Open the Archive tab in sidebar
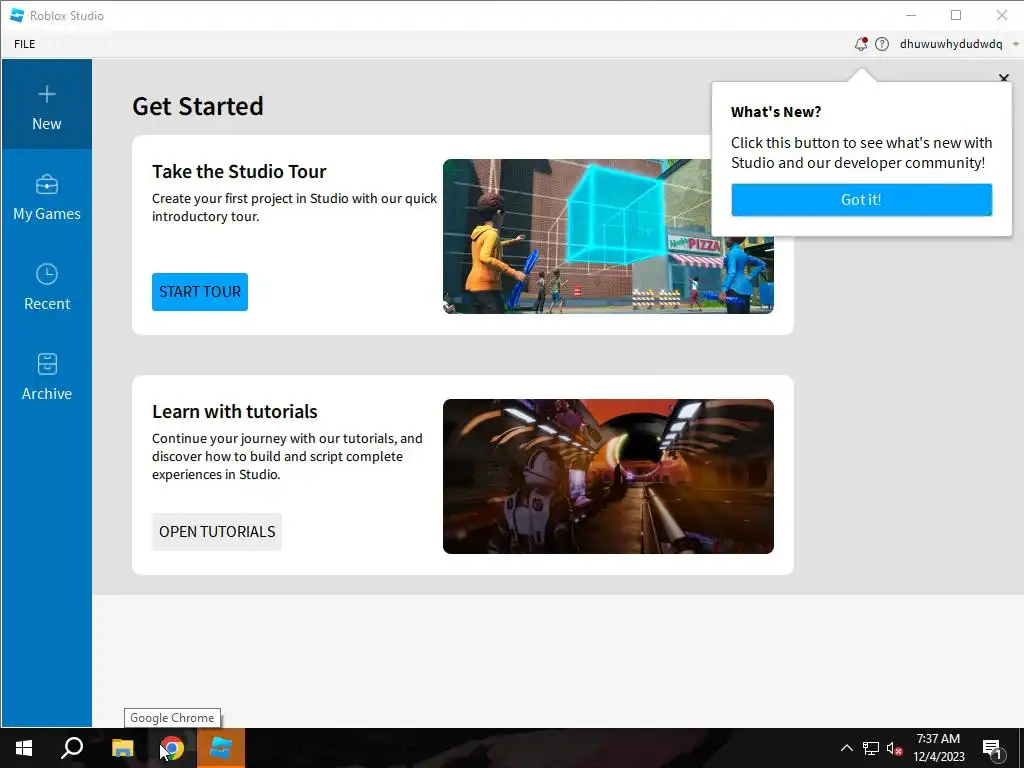 pyautogui.click(x=46, y=375)
